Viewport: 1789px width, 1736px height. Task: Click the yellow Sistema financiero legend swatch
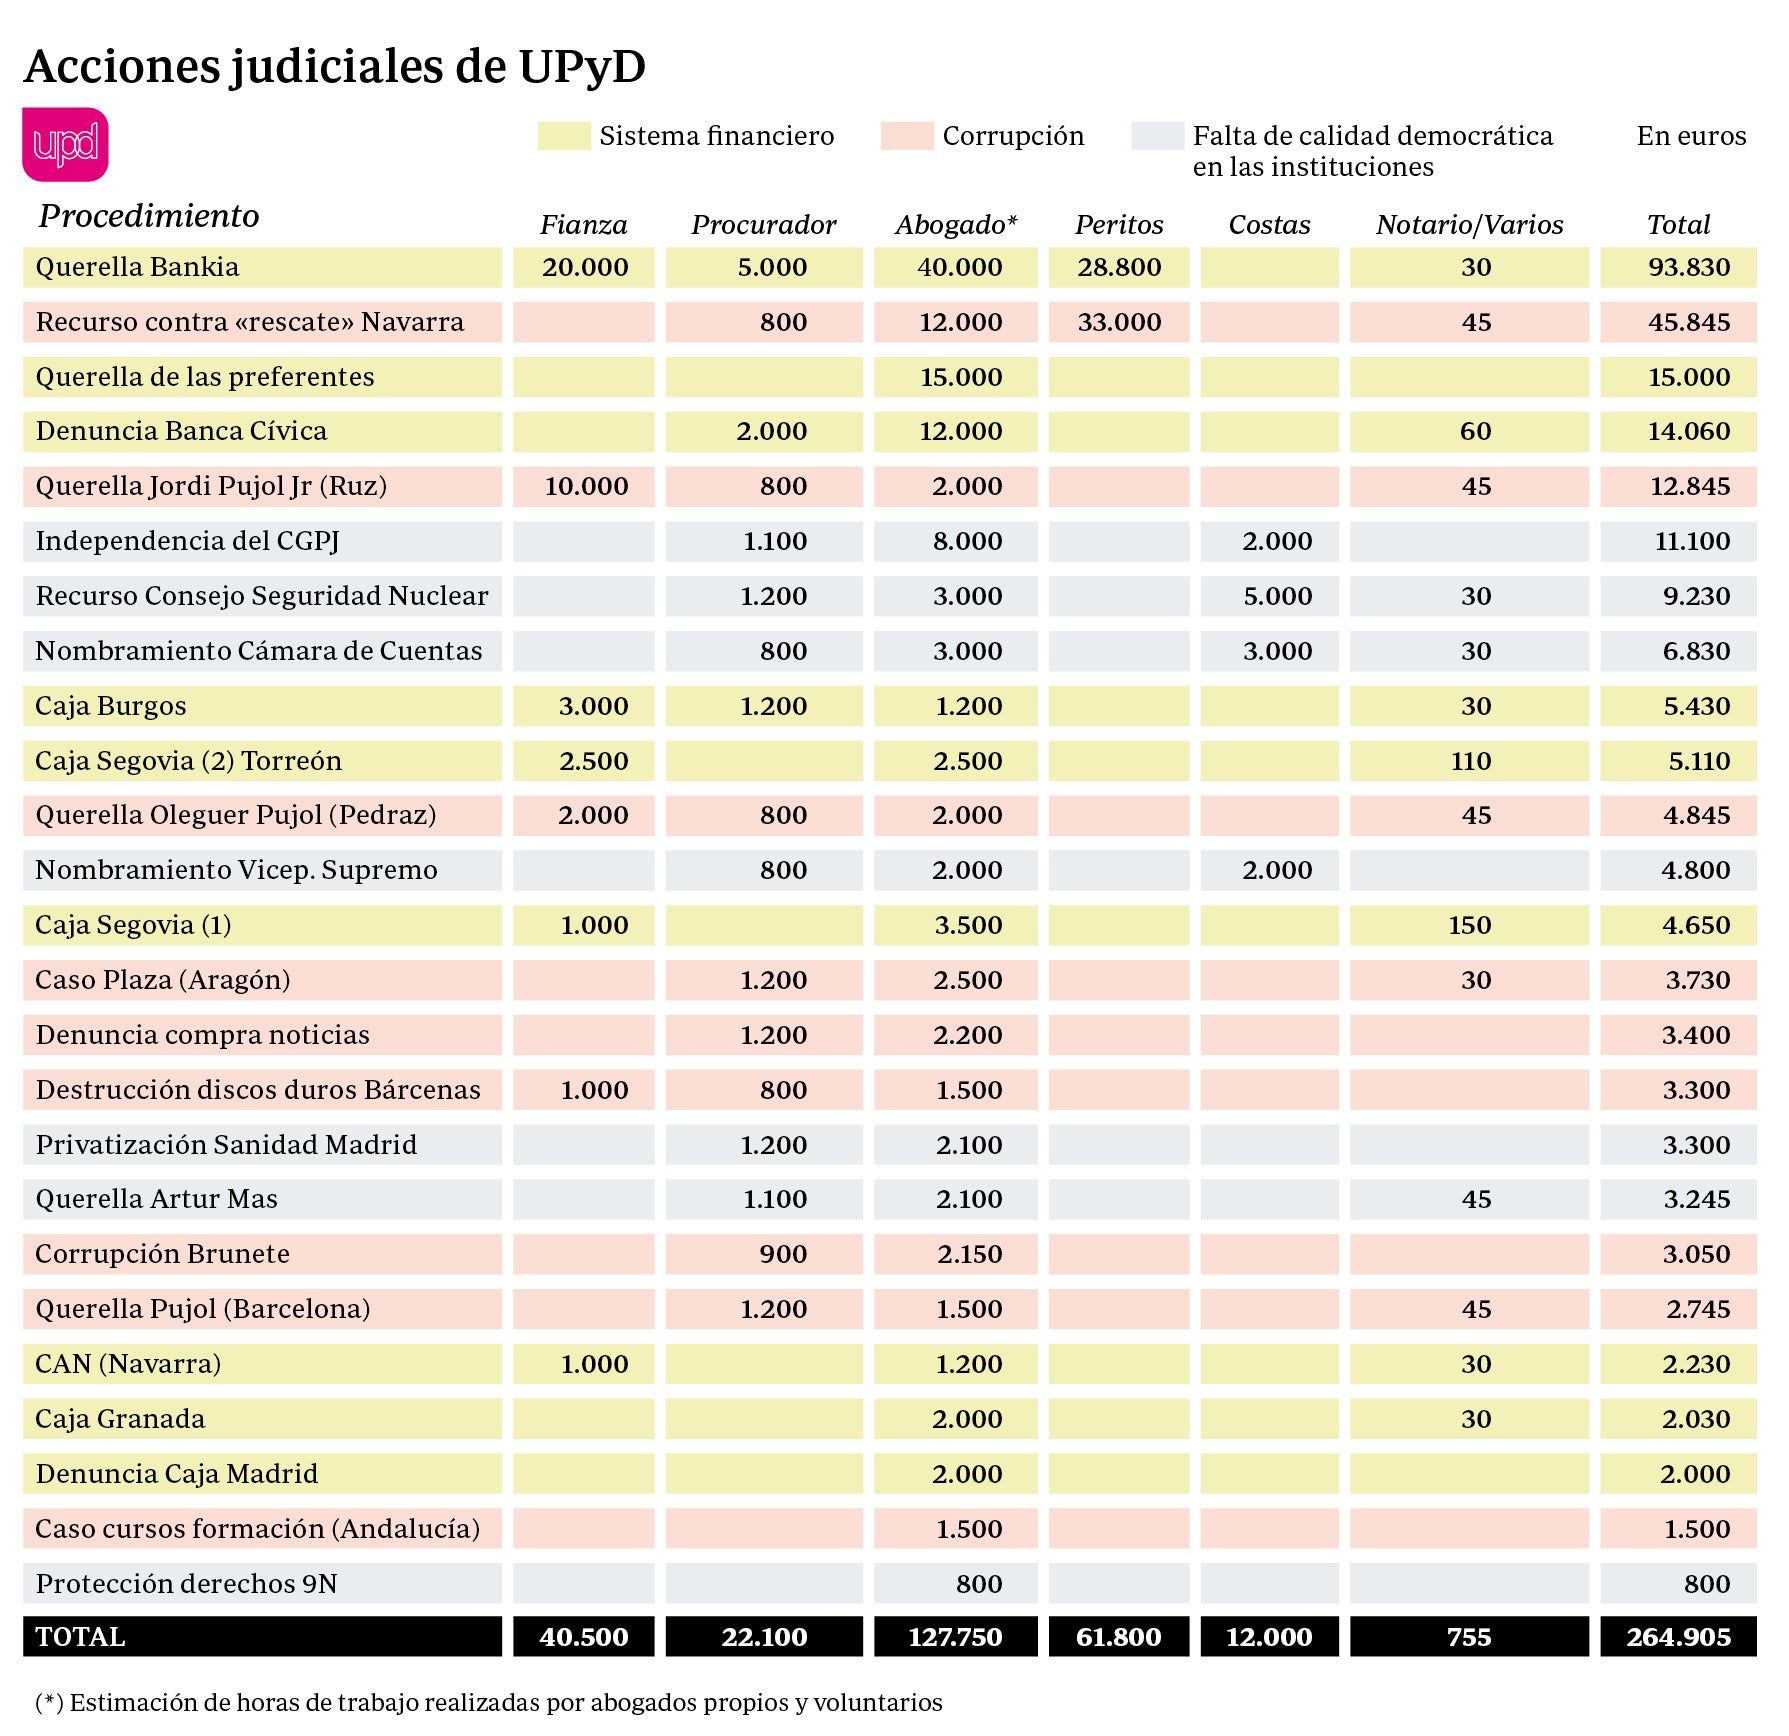click(x=564, y=136)
